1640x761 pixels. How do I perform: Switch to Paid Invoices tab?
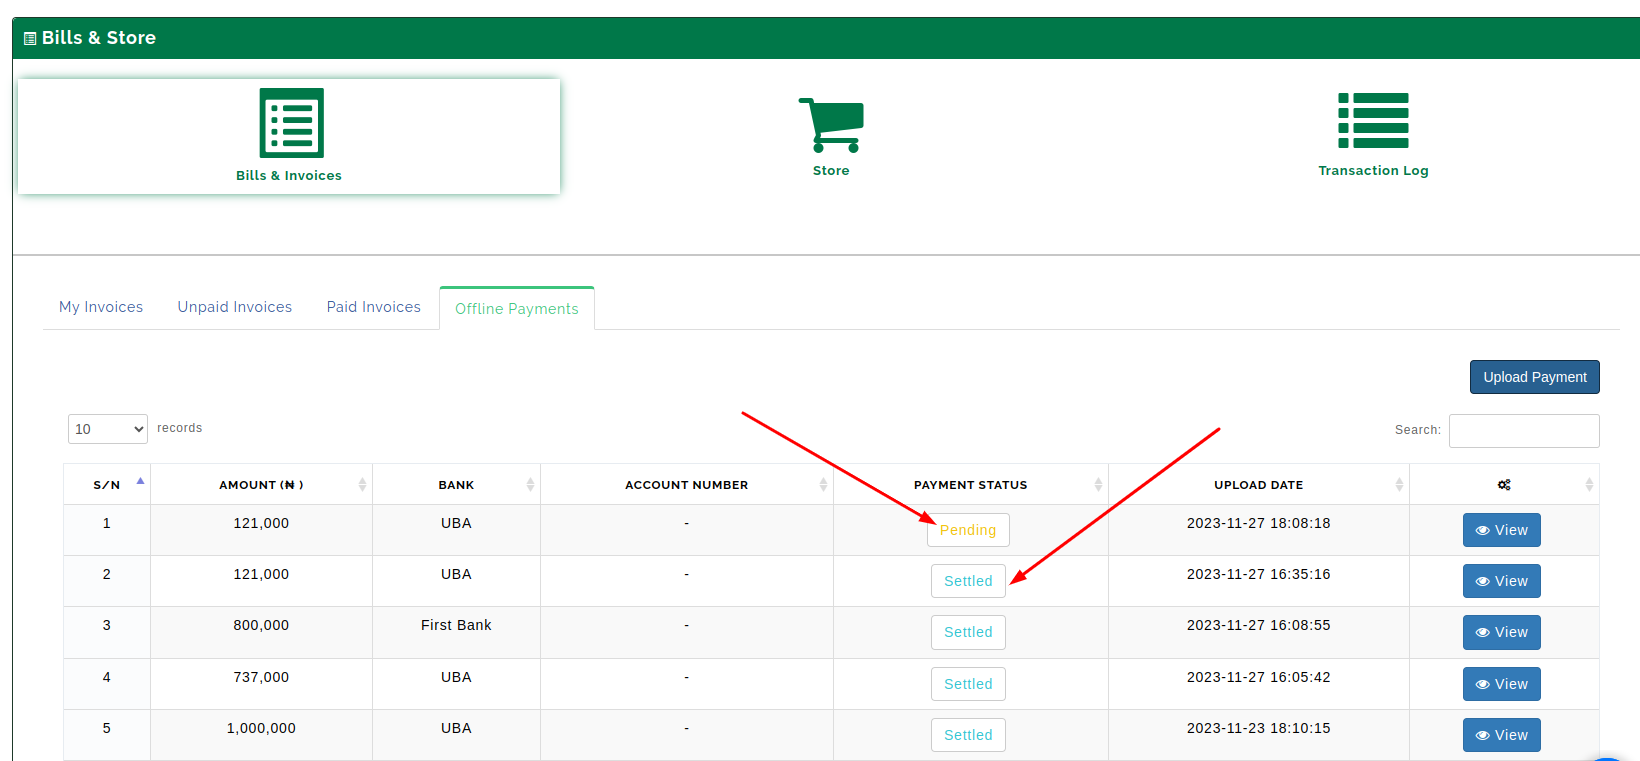(374, 307)
